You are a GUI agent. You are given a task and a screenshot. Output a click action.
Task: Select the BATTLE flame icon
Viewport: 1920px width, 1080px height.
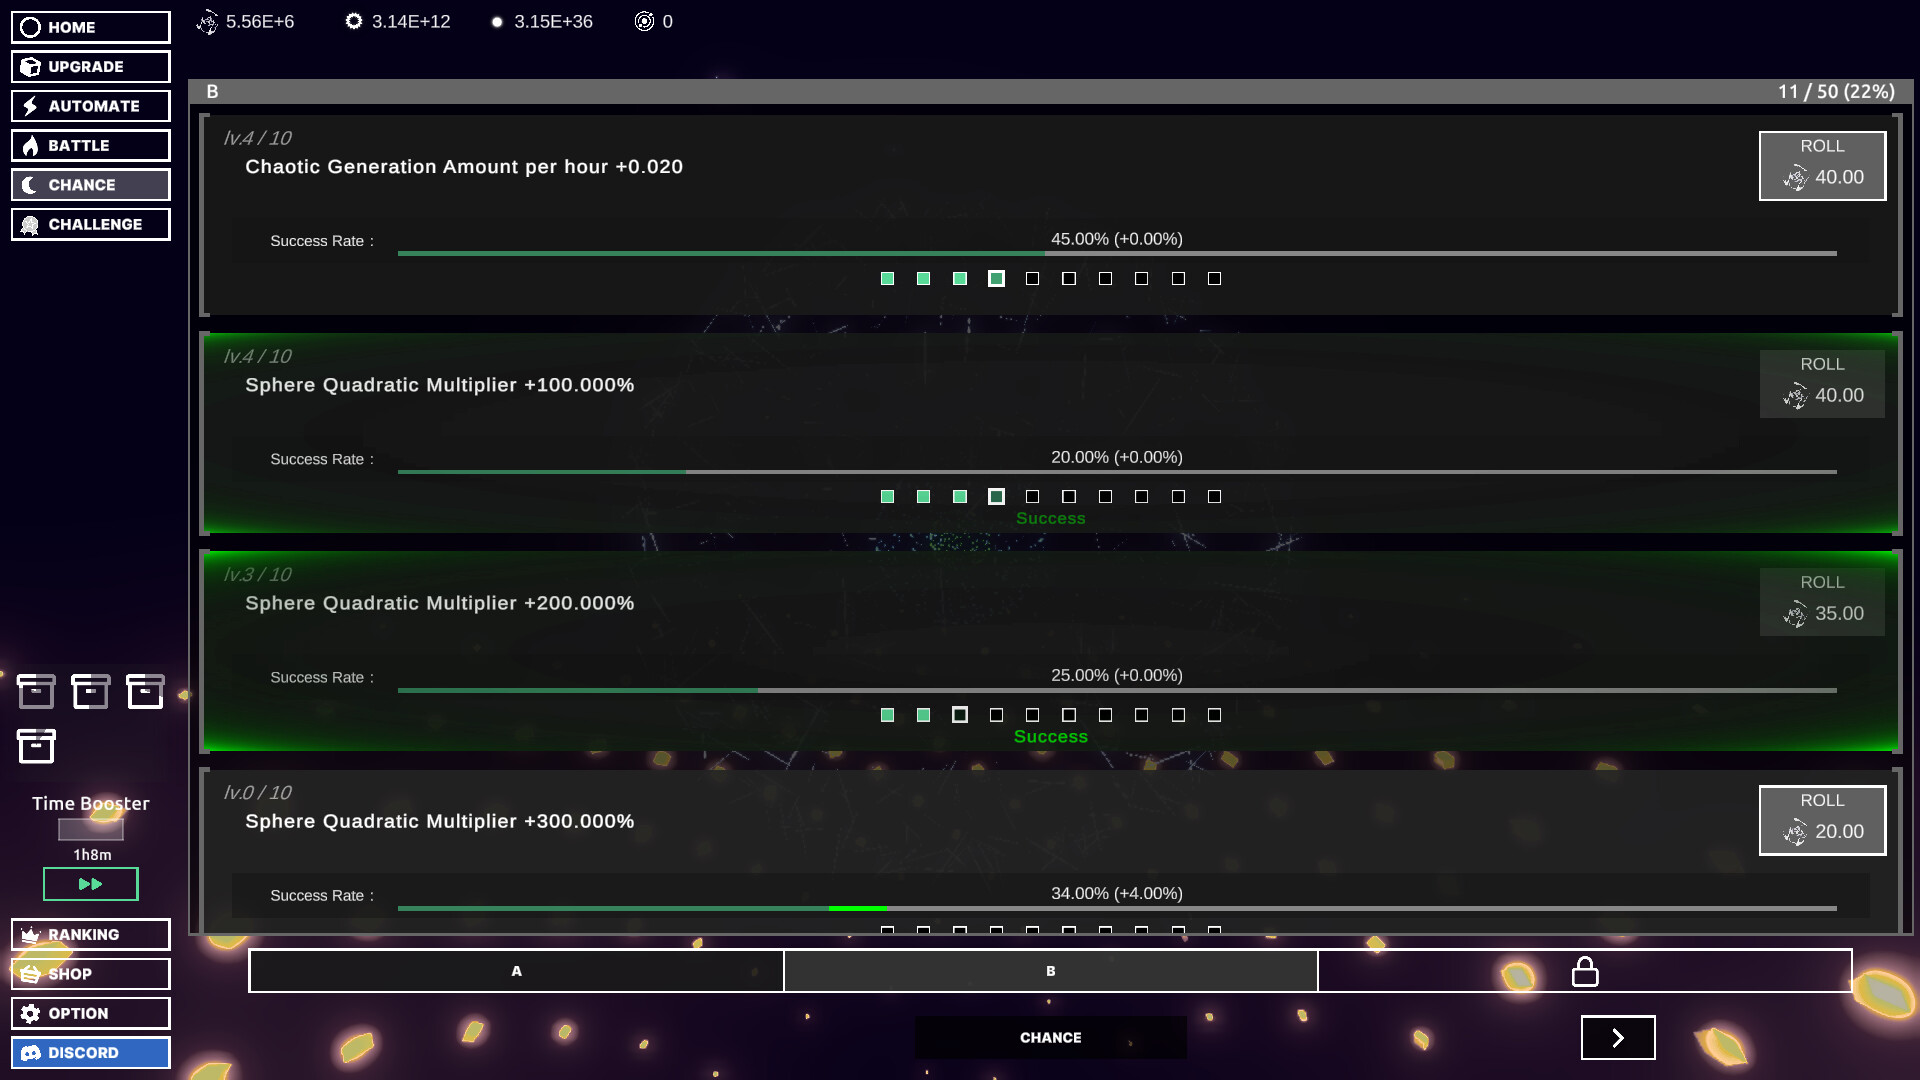(28, 145)
